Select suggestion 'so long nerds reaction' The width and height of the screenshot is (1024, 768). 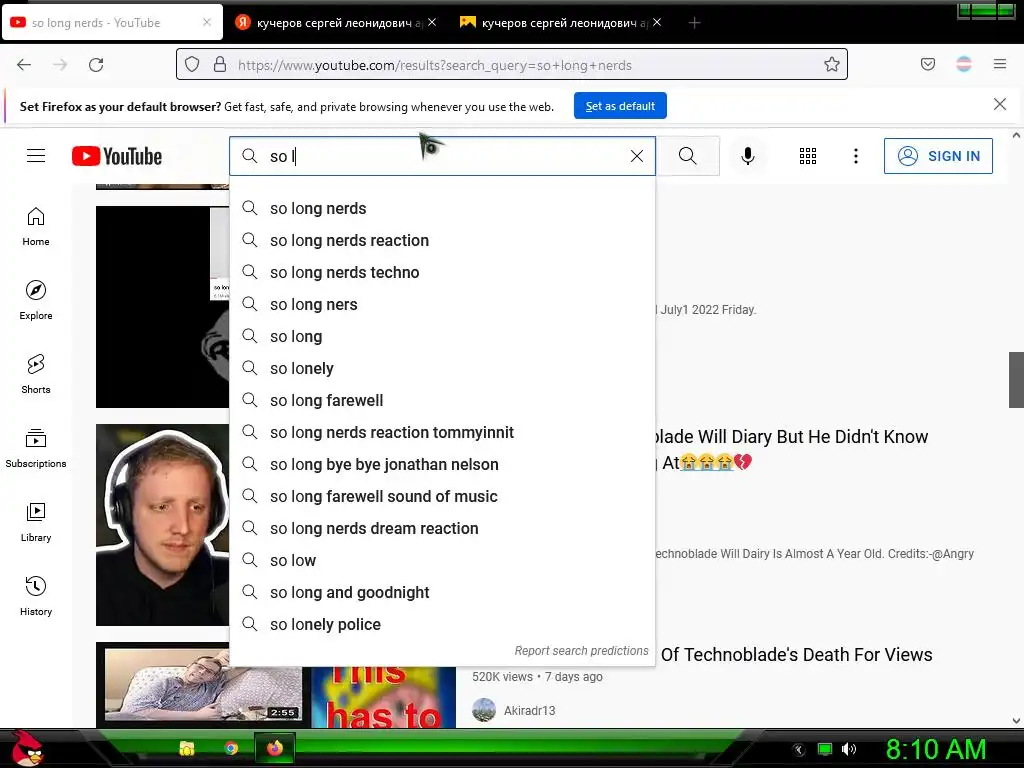coord(442,240)
